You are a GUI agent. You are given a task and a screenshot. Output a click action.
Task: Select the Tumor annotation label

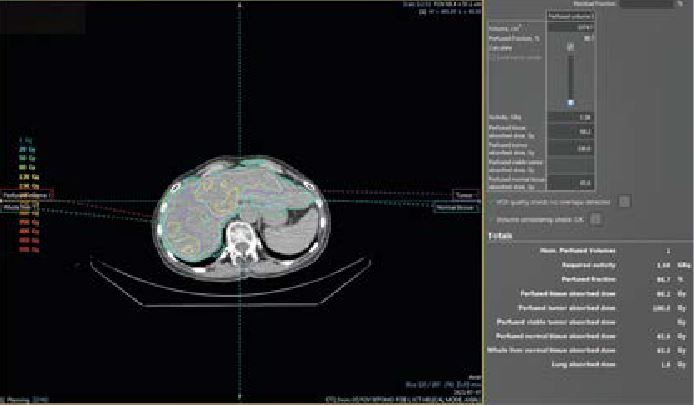463,195
